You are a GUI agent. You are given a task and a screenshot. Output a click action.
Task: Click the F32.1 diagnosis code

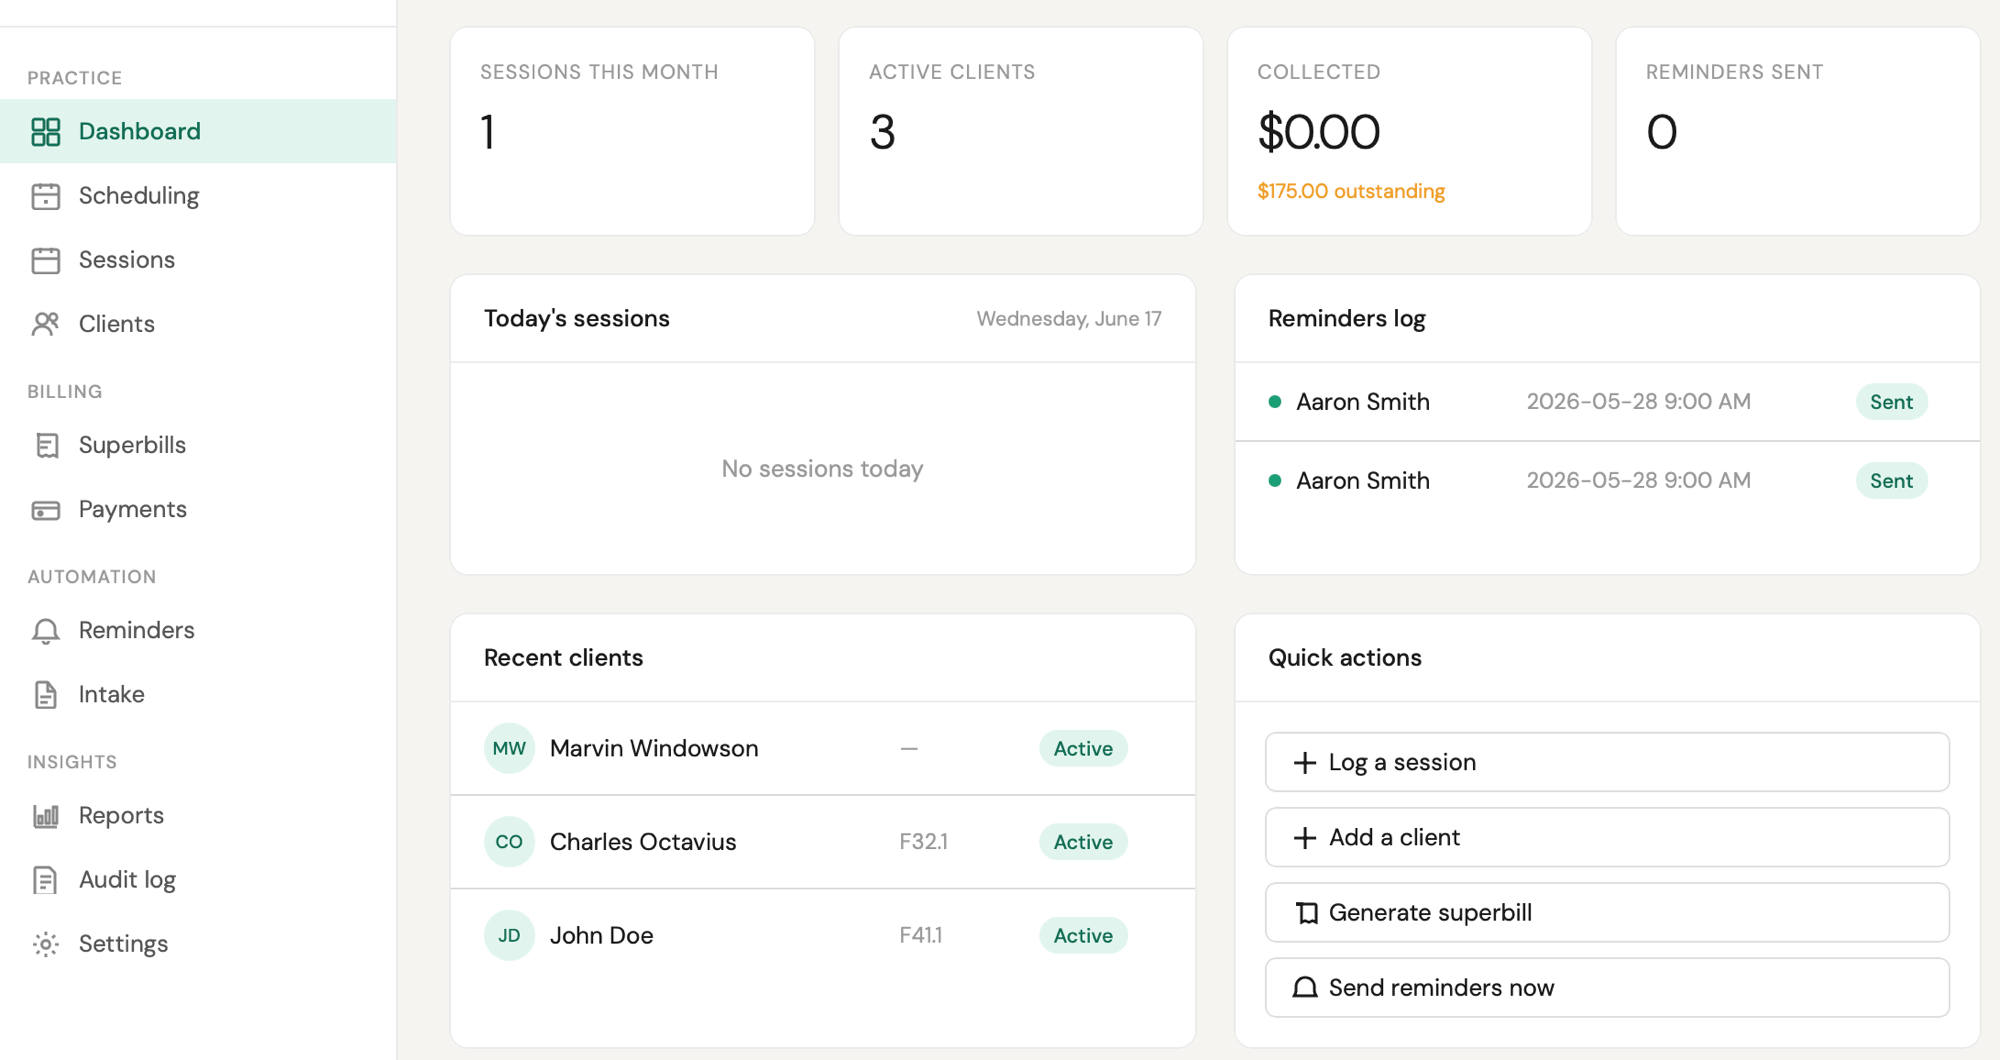point(923,842)
